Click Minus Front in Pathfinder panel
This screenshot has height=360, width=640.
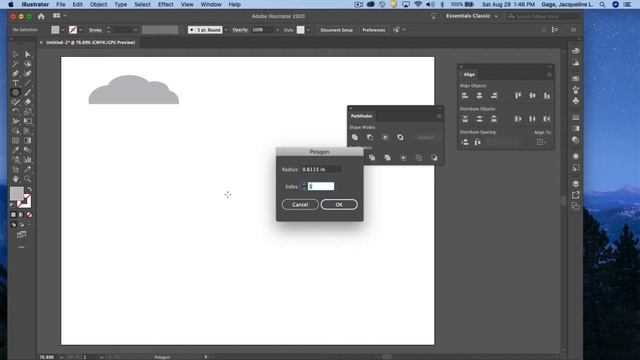(x=370, y=138)
